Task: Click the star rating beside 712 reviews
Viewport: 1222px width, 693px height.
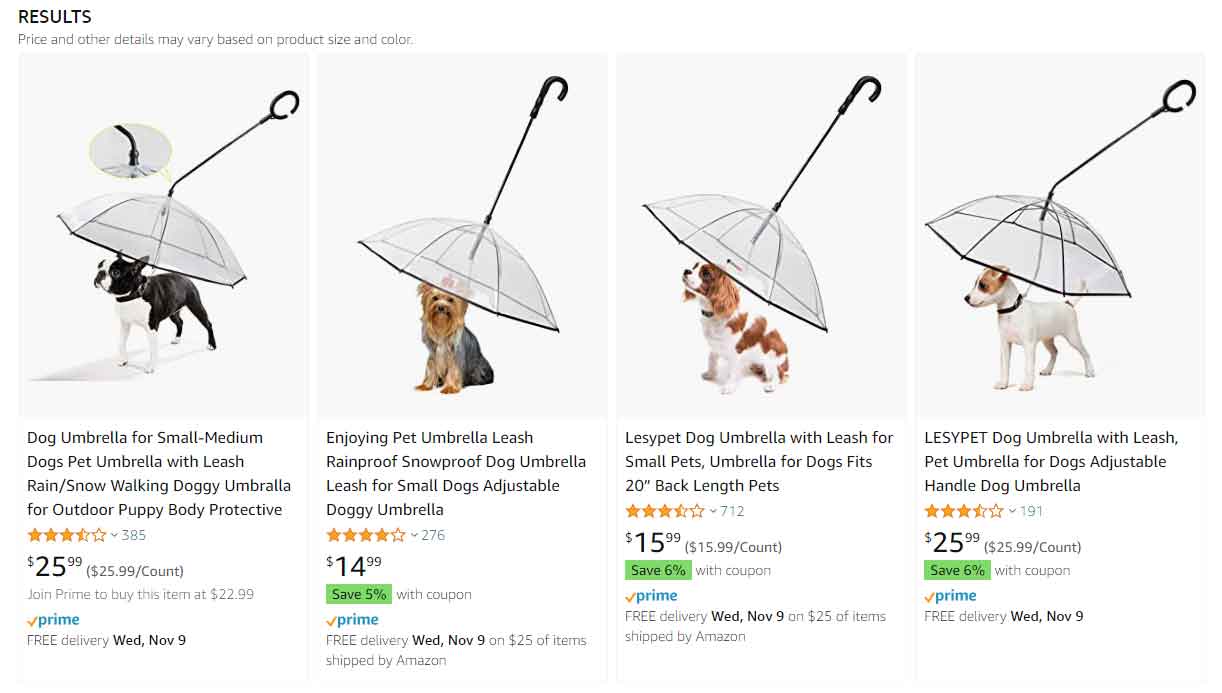Action: pyautogui.click(x=664, y=511)
